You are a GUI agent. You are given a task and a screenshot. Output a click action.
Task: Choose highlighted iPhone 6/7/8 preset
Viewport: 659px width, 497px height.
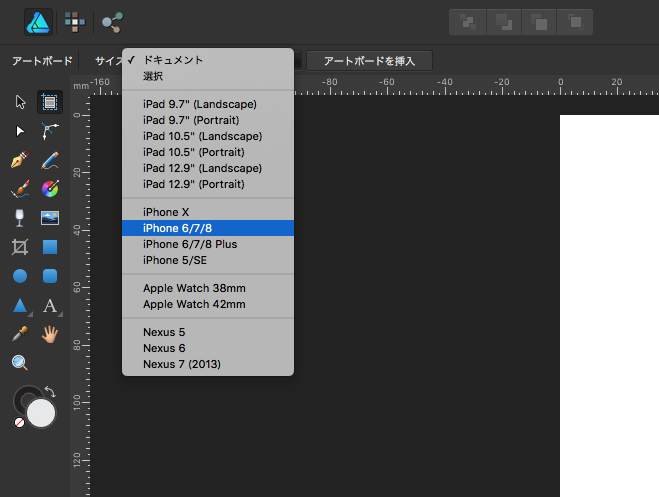tap(208, 228)
